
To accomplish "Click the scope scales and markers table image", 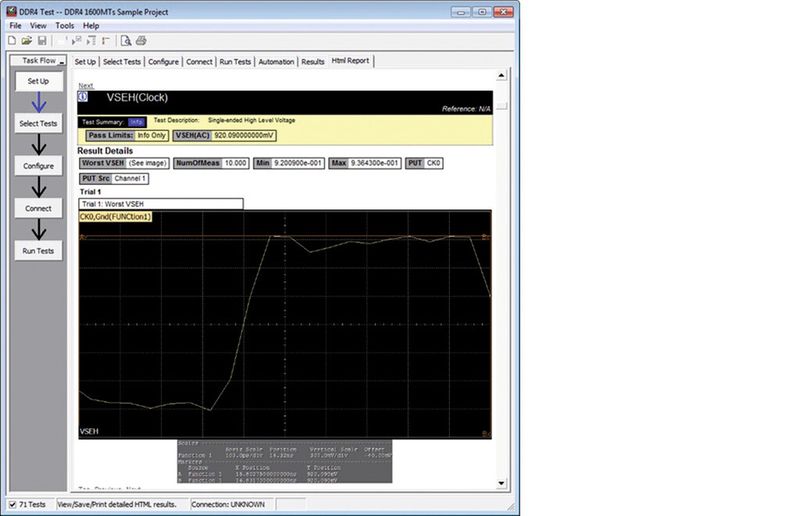I will point(285,461).
